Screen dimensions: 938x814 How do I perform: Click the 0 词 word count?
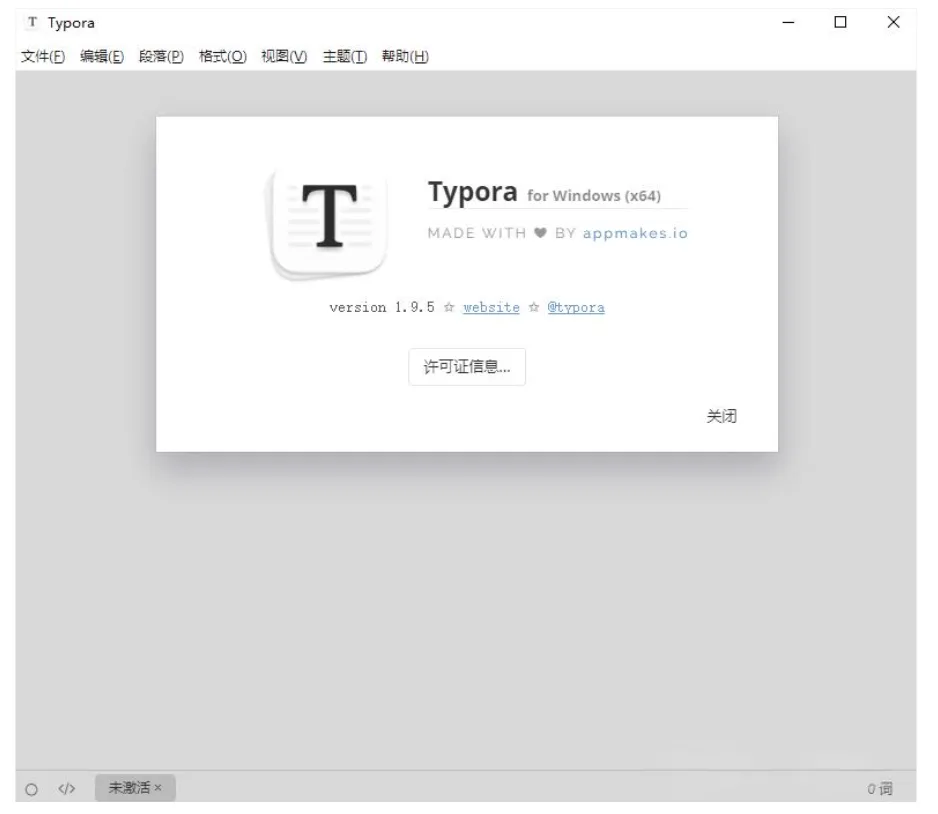pos(880,789)
